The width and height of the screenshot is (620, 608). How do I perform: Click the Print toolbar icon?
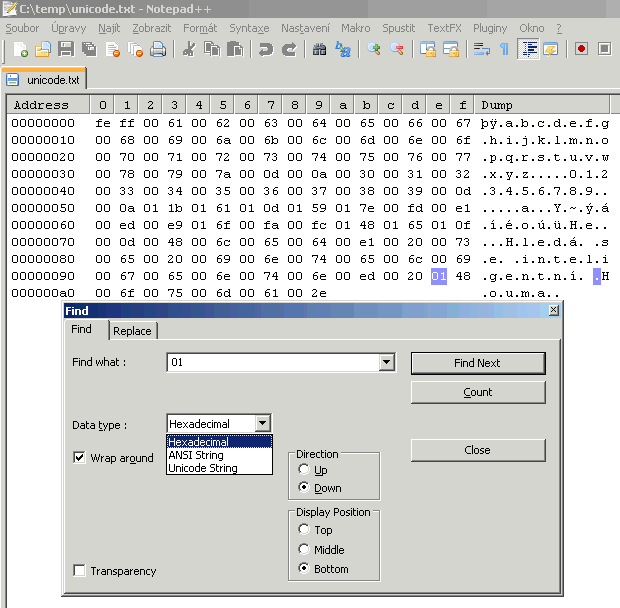point(158,49)
